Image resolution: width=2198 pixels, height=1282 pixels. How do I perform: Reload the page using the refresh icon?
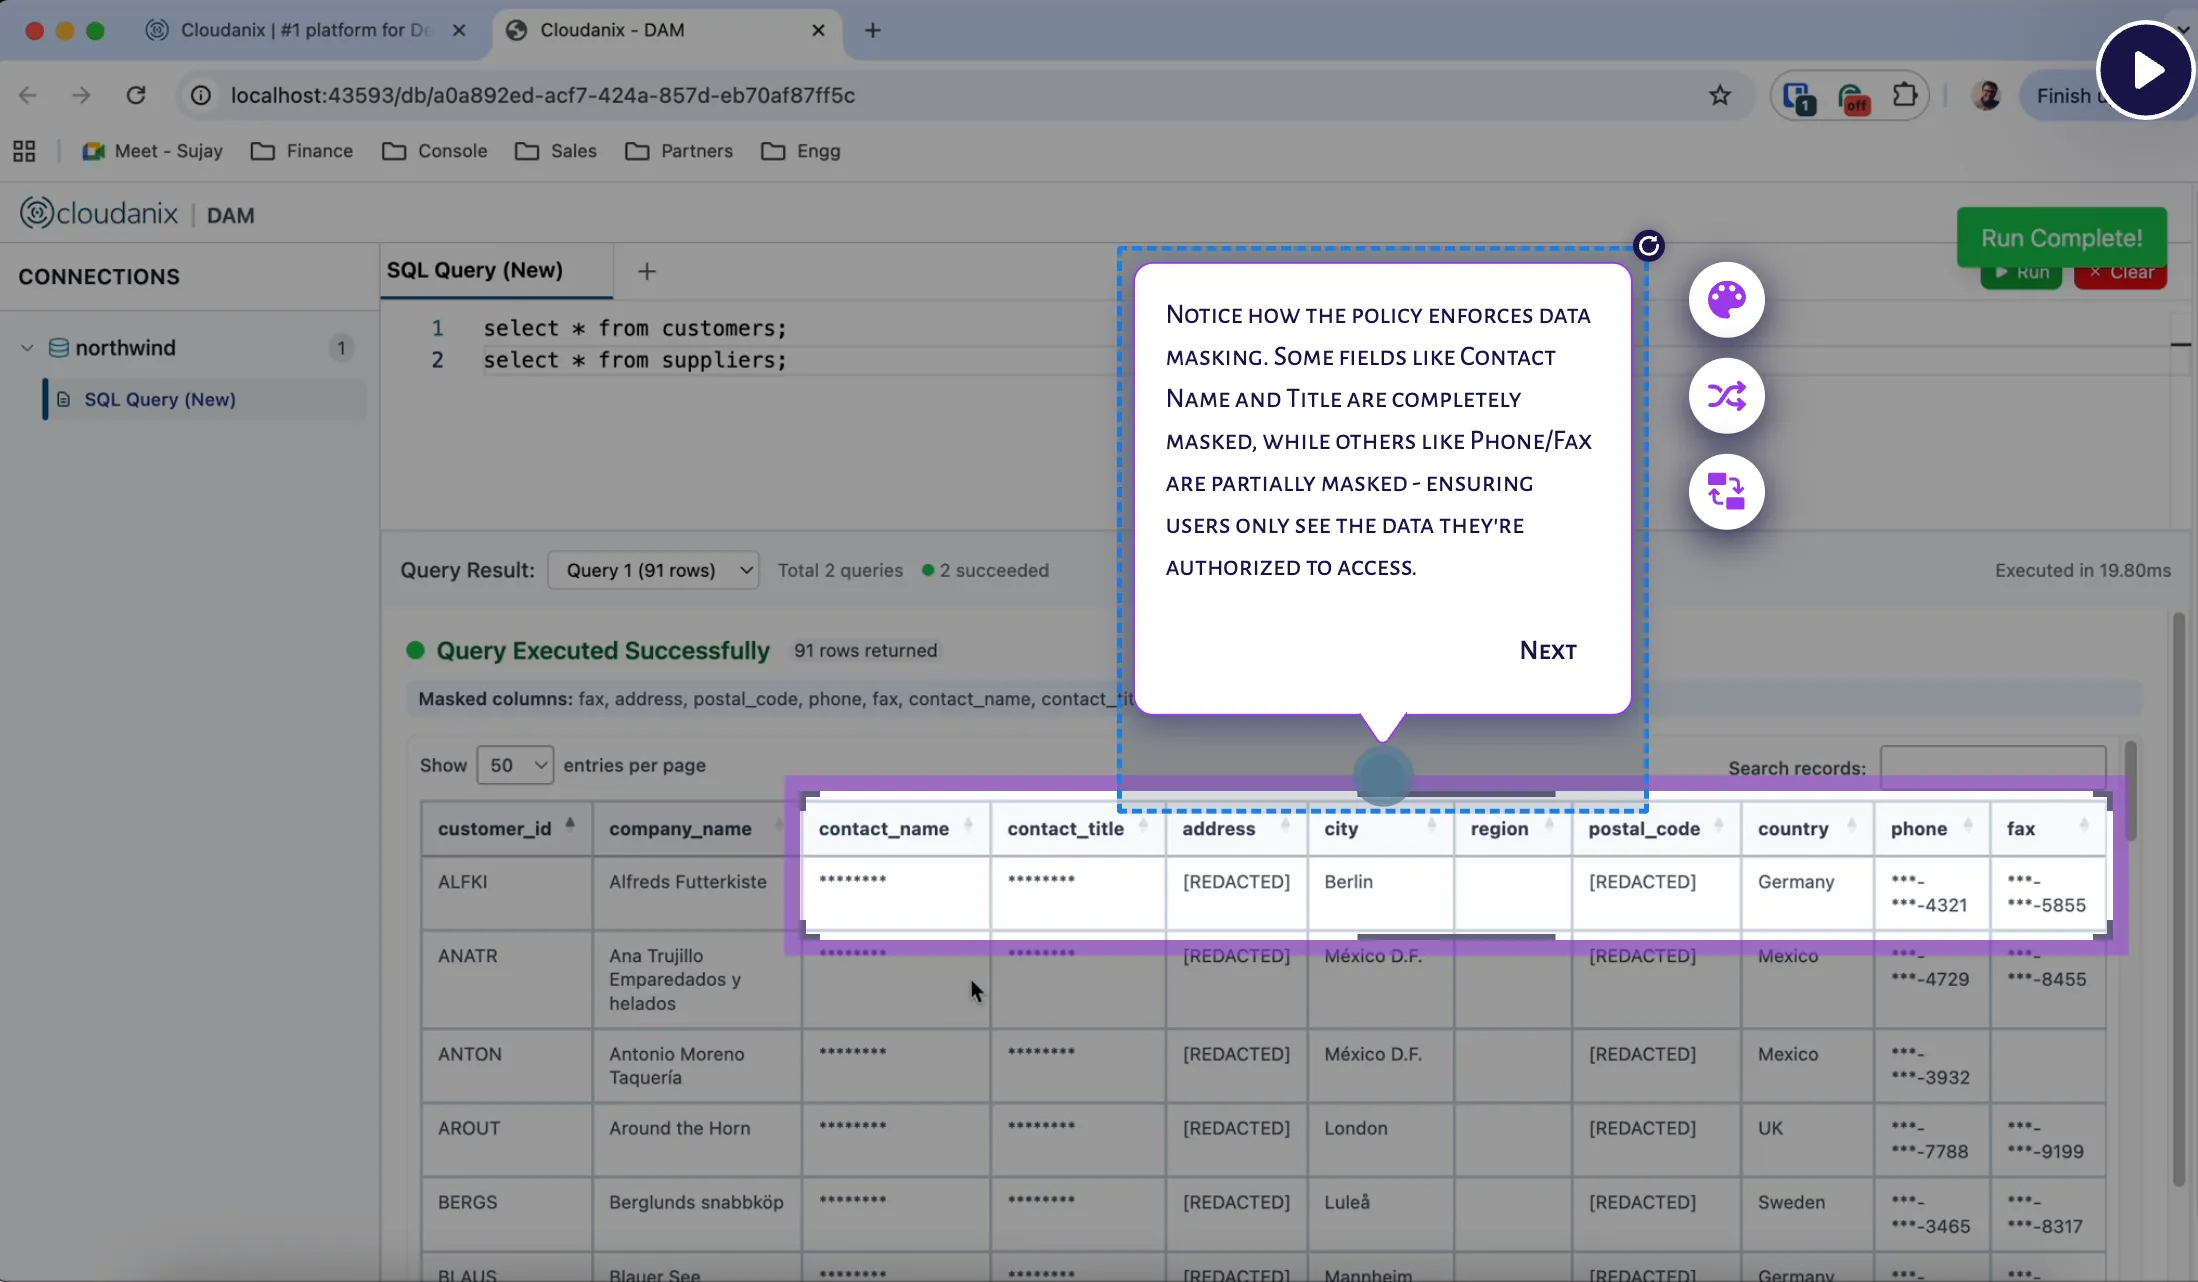click(136, 95)
